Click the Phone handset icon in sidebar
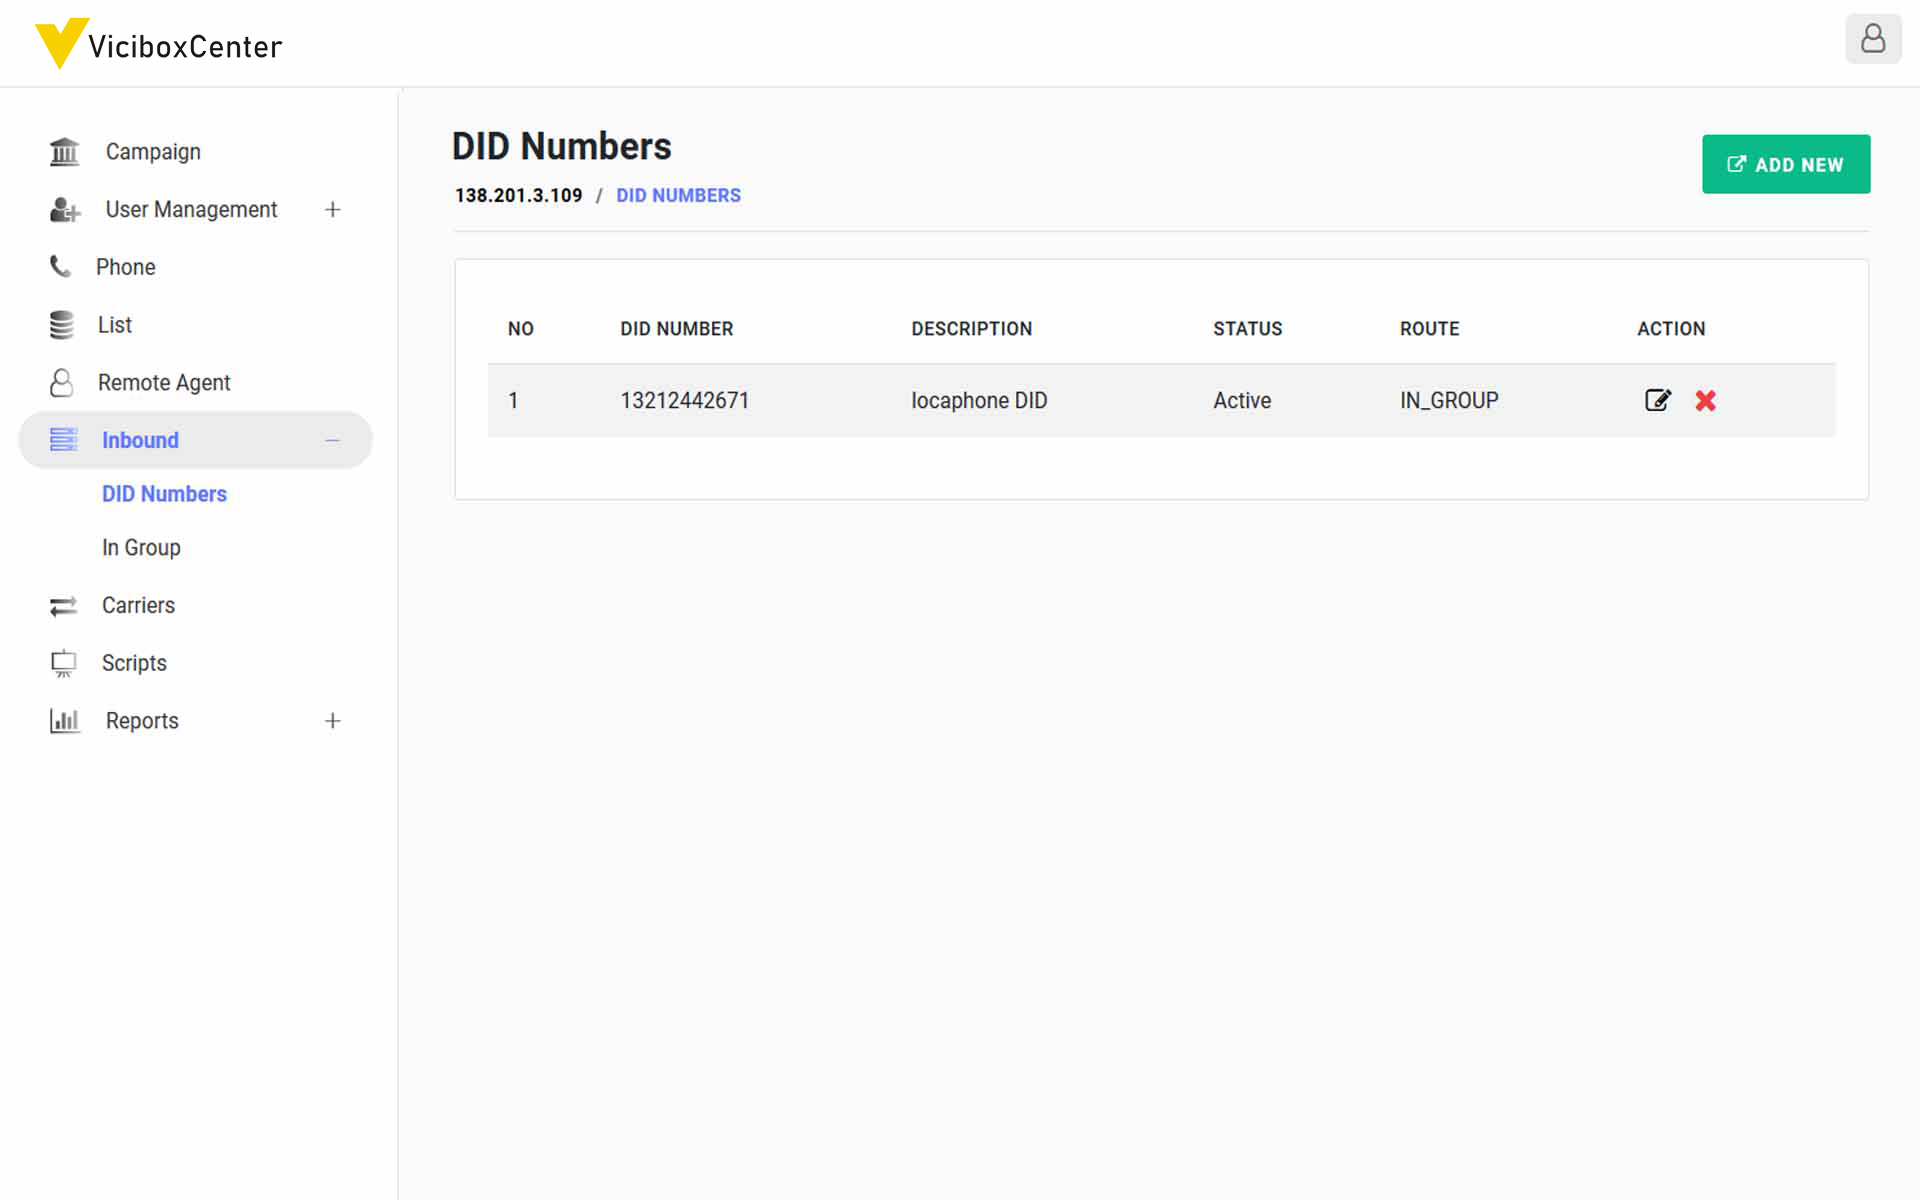The height and width of the screenshot is (1200, 1920). click(60, 266)
